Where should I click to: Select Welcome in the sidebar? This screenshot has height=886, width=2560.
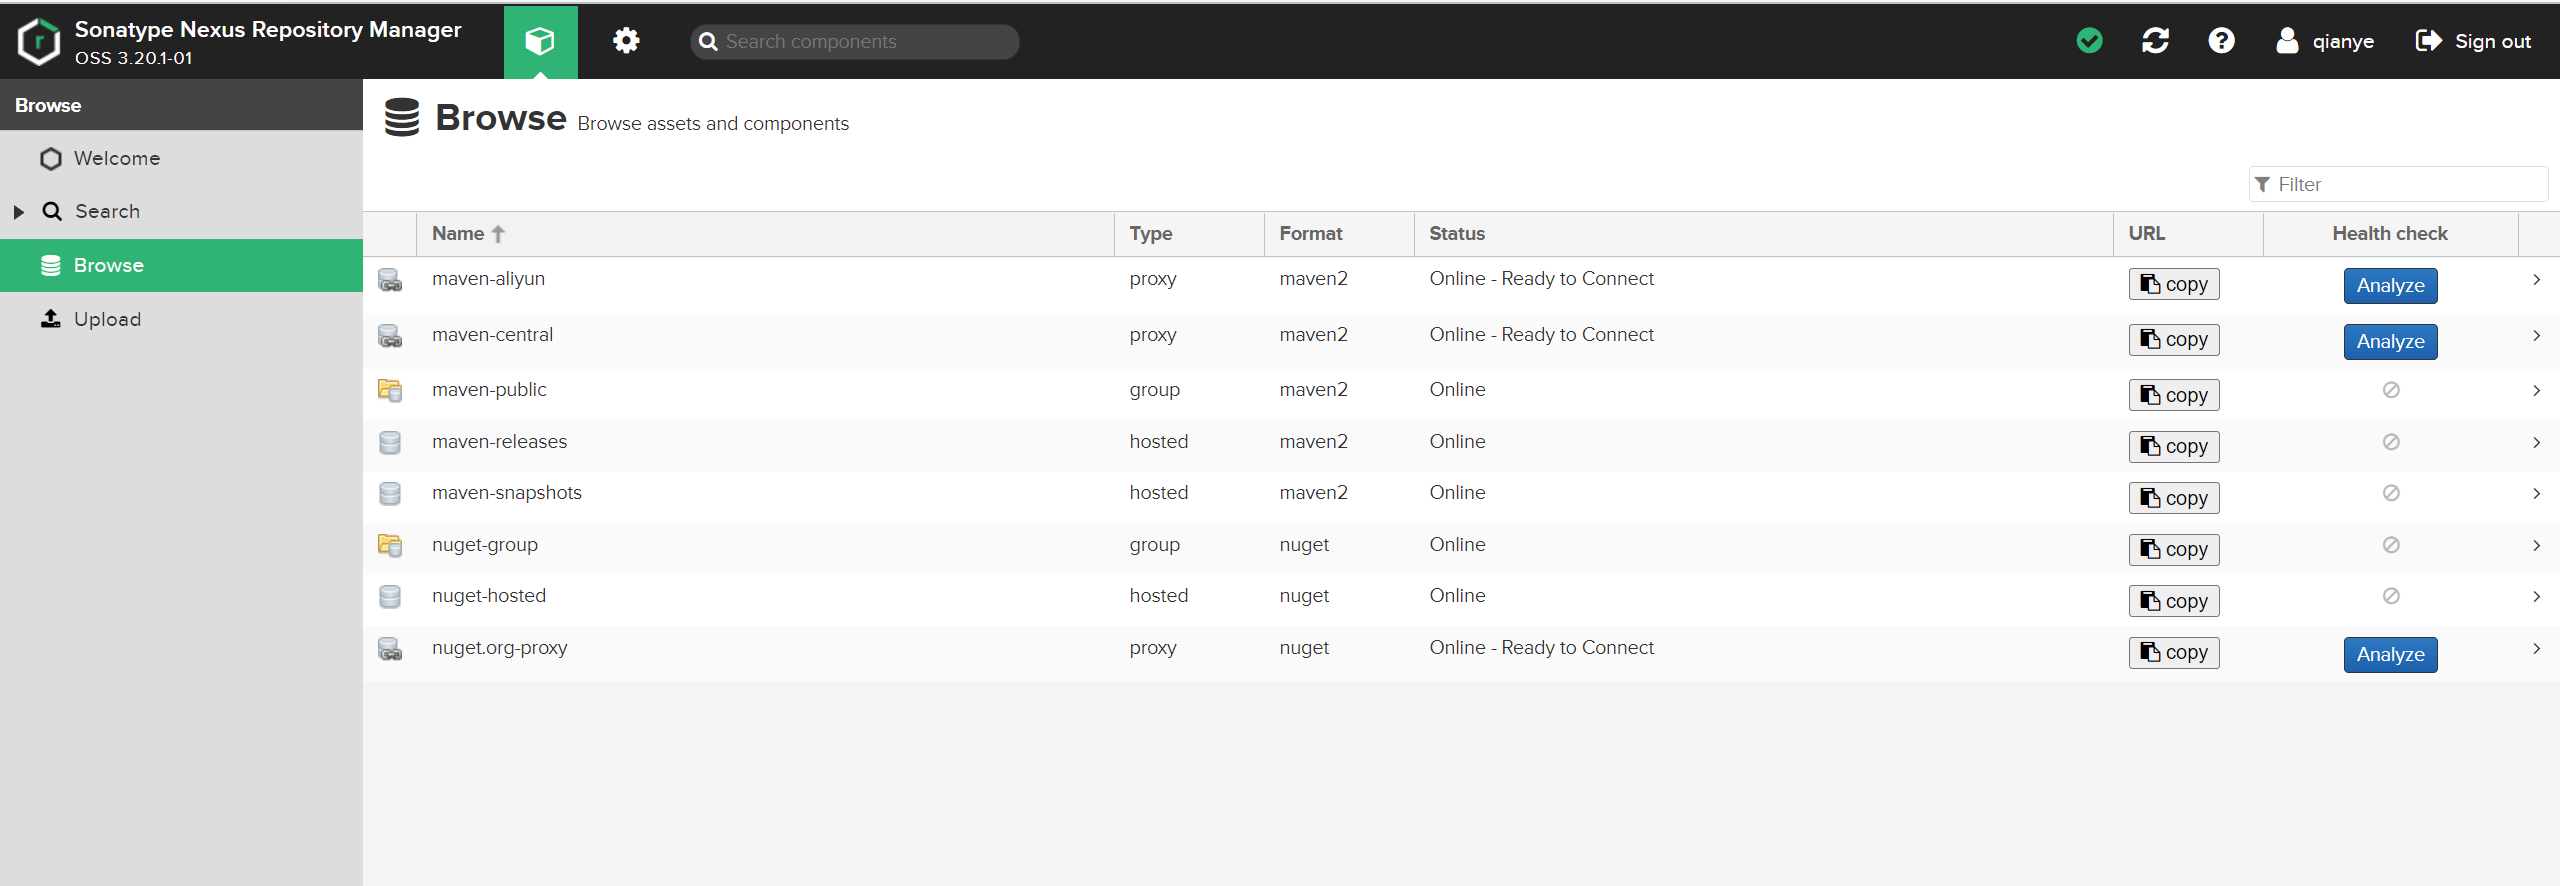tap(181, 158)
